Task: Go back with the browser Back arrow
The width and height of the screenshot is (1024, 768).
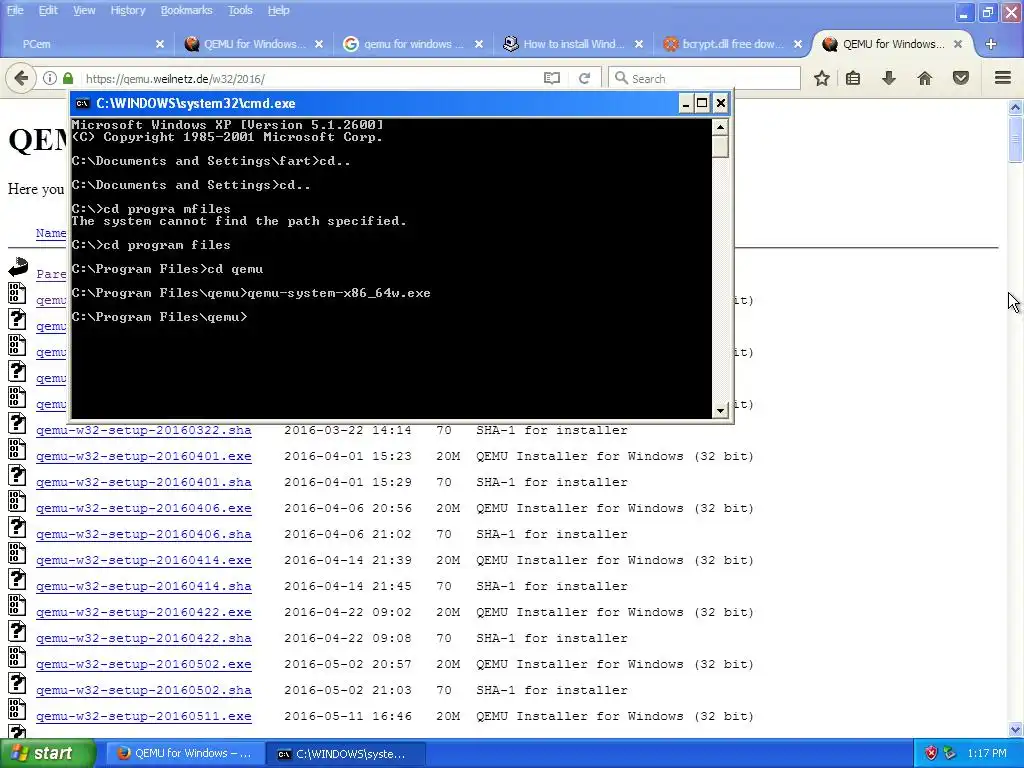Action: coord(20,78)
